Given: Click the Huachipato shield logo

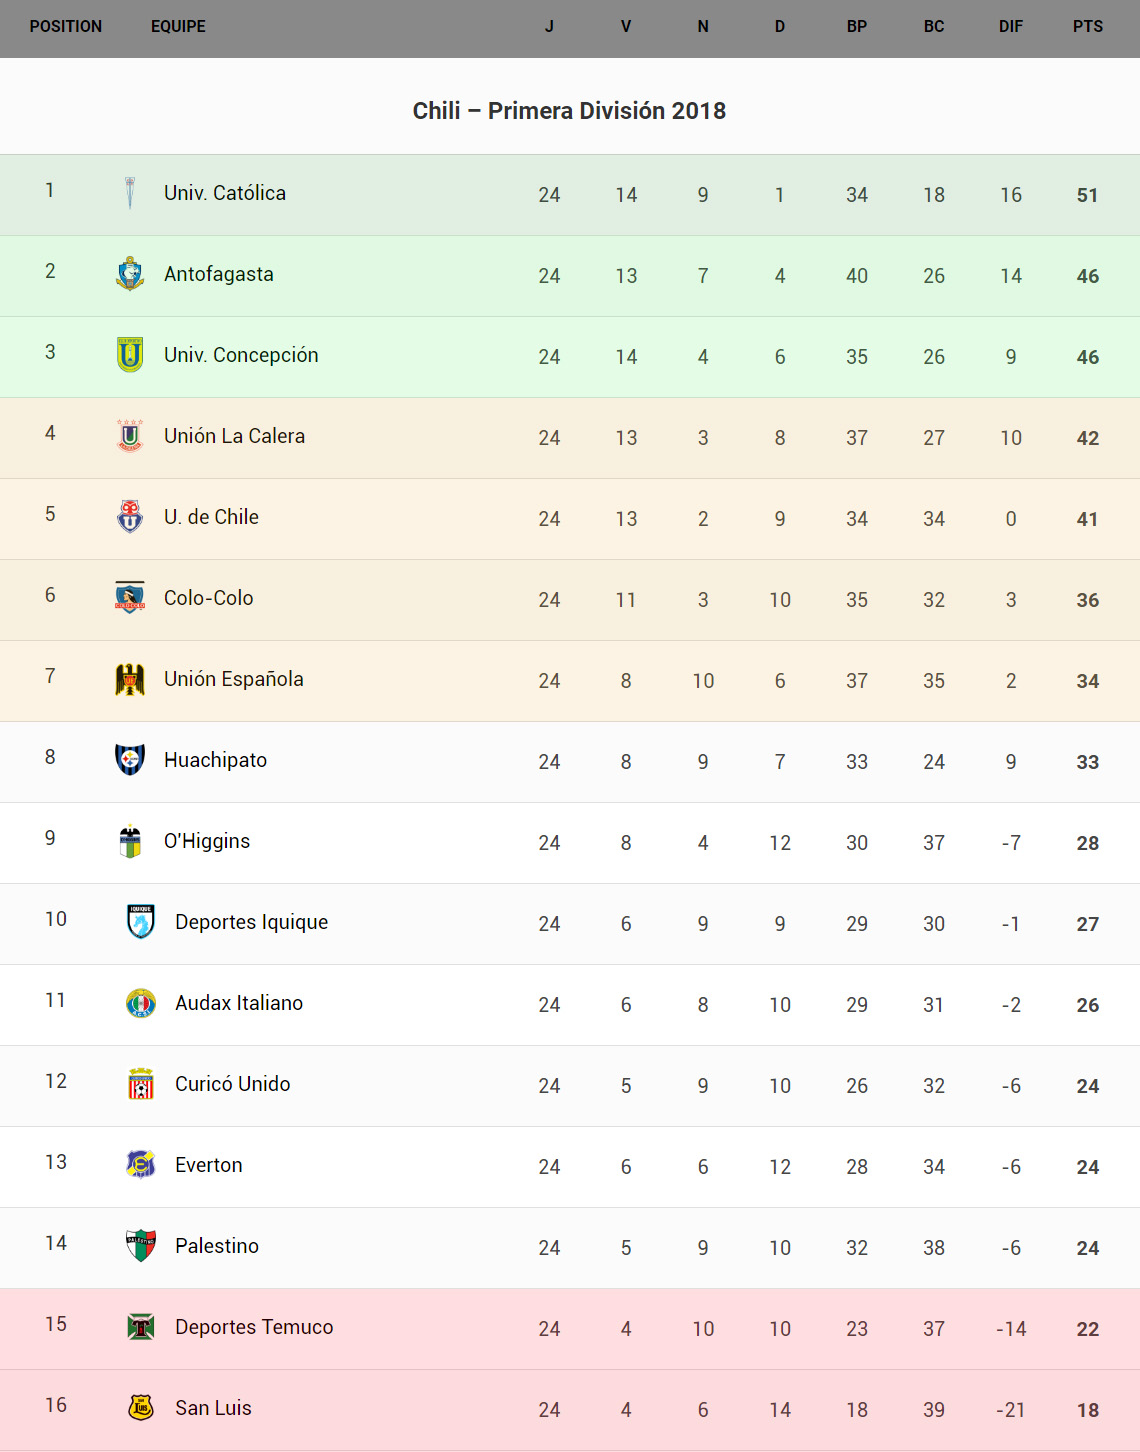Looking at the screenshot, I should click(130, 760).
